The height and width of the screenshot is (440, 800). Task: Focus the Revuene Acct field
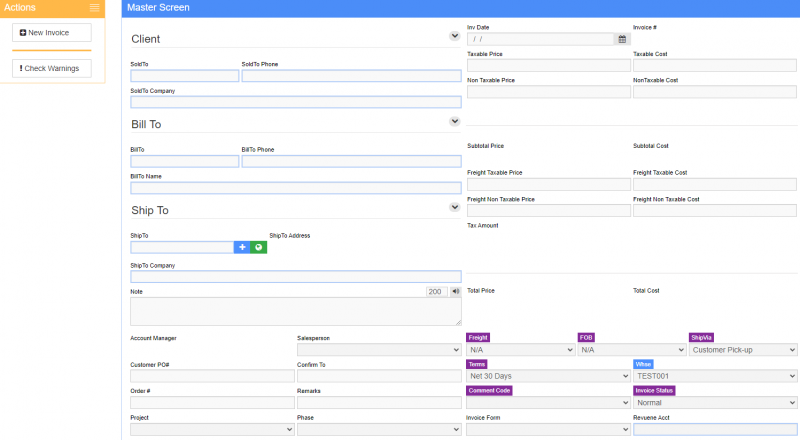(715, 429)
